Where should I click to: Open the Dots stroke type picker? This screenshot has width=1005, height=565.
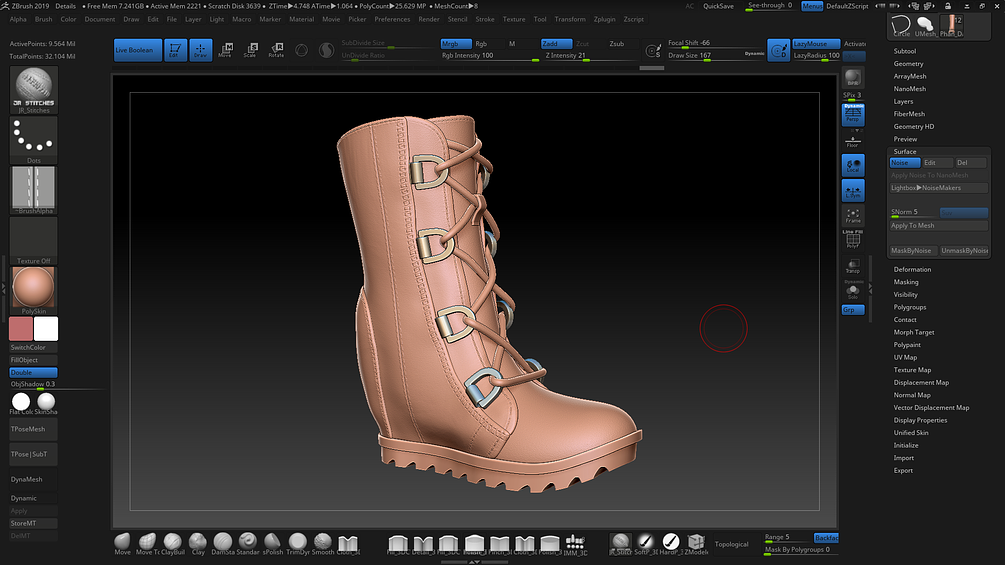[33, 140]
